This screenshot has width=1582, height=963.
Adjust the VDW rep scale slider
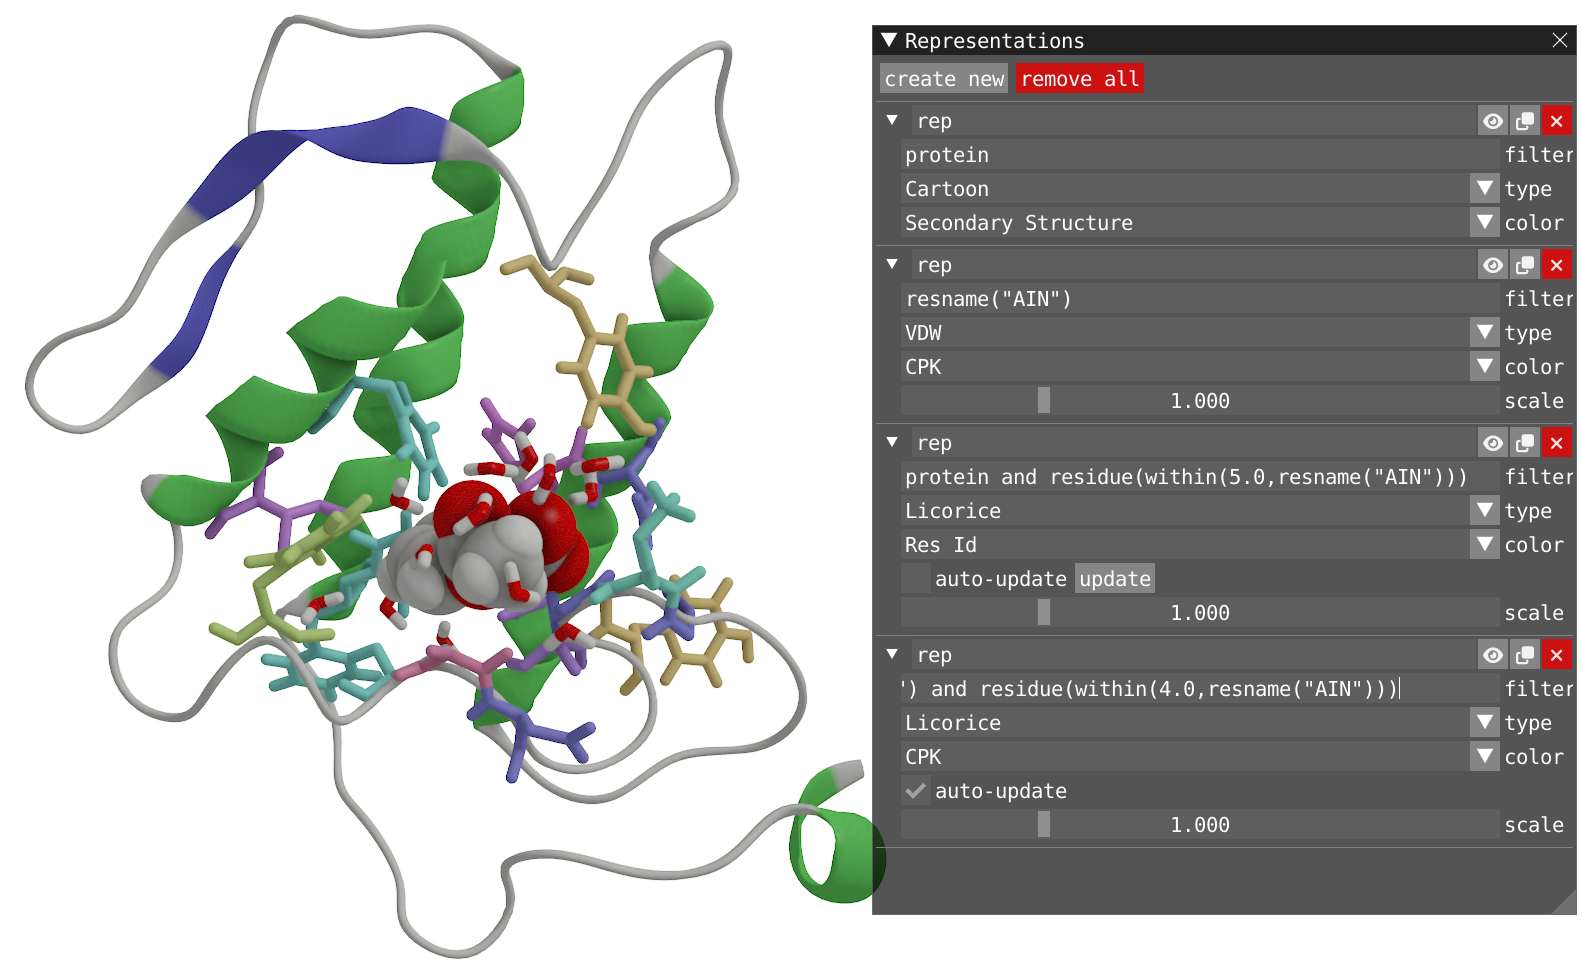1199,401
